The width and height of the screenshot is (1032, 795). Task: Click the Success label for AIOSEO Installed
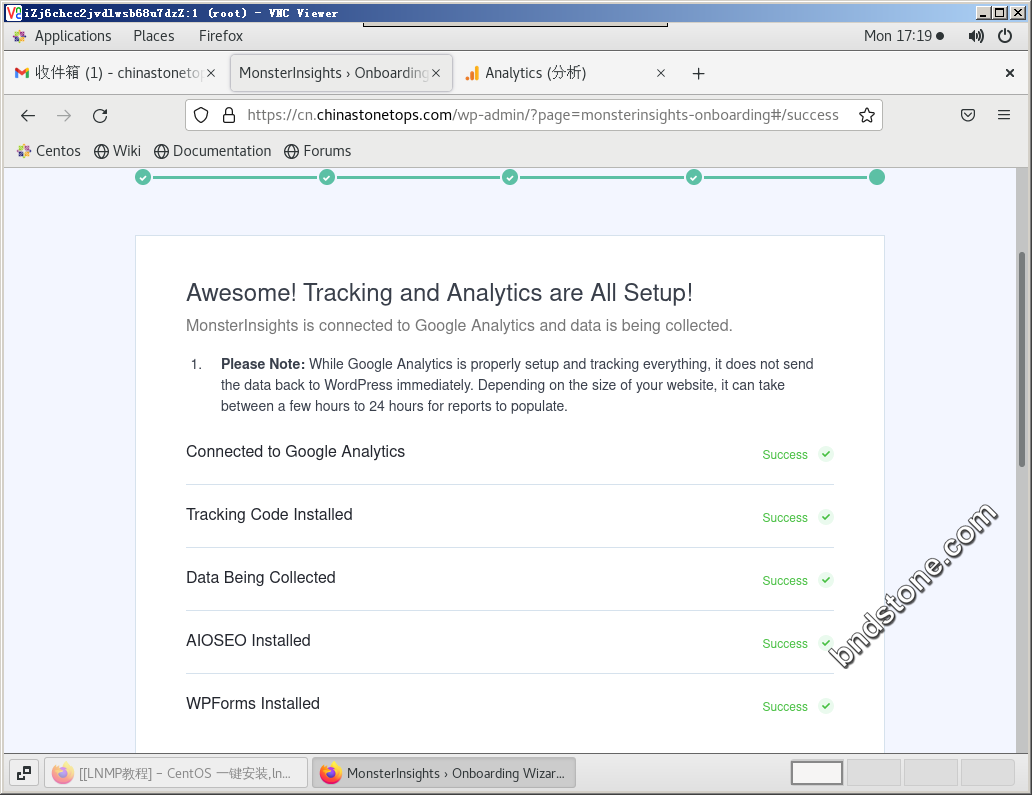785,644
